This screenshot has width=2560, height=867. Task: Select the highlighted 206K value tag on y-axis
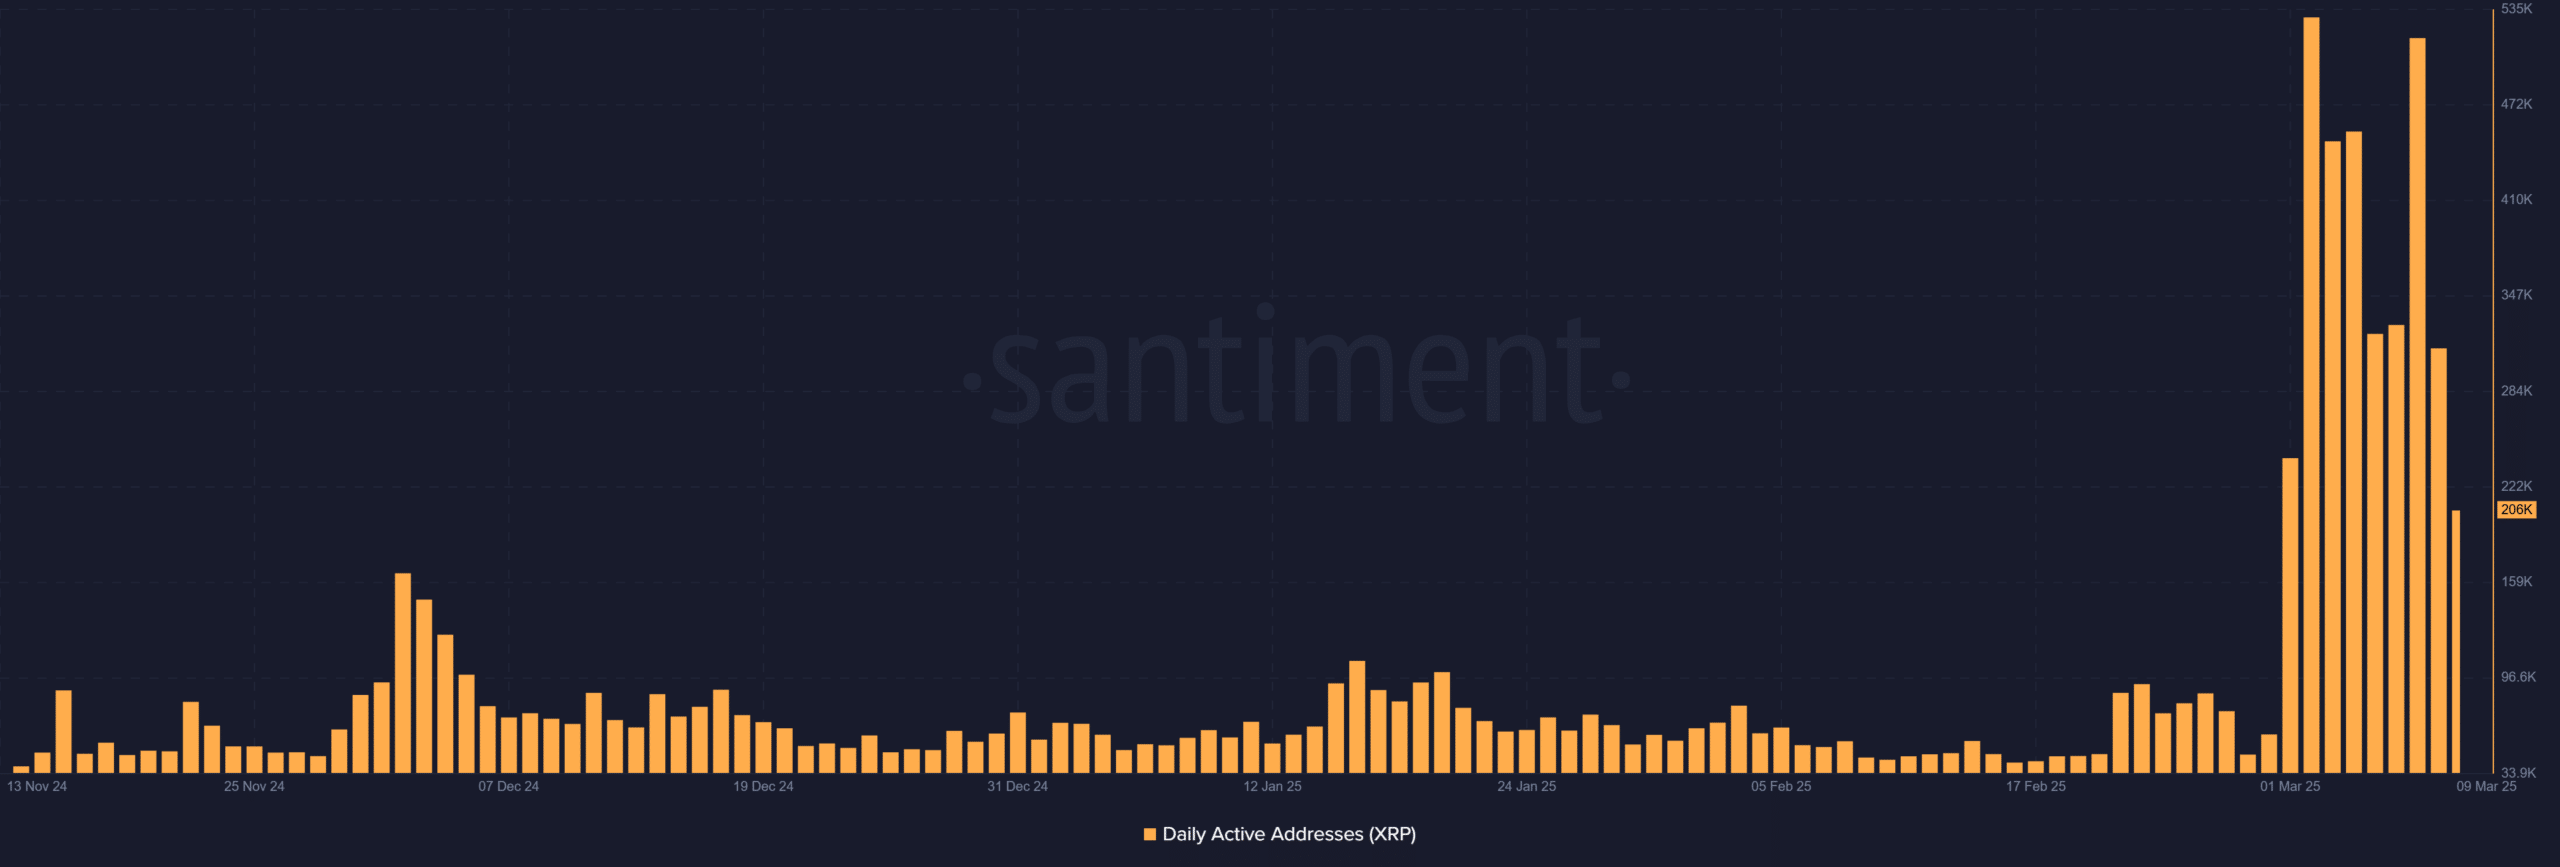2516,510
